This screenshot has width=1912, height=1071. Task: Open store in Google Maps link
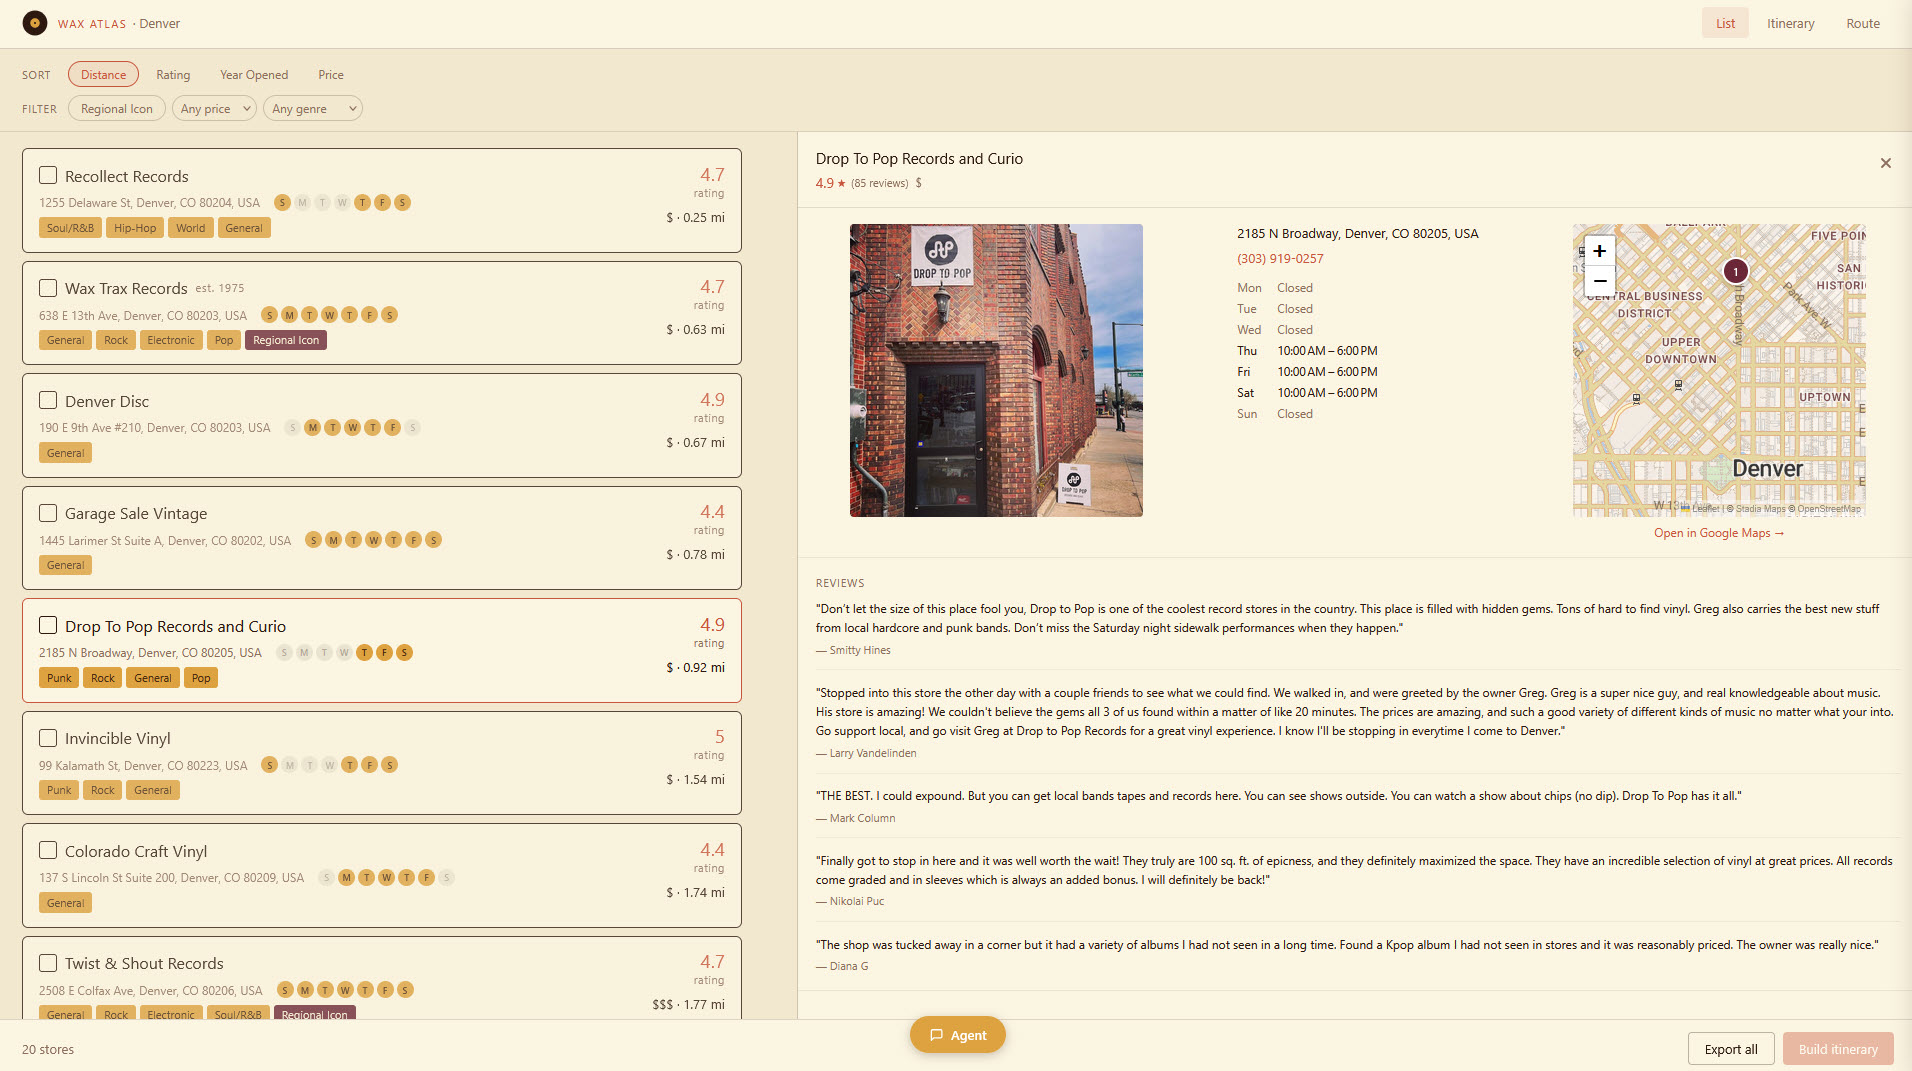(x=1719, y=533)
